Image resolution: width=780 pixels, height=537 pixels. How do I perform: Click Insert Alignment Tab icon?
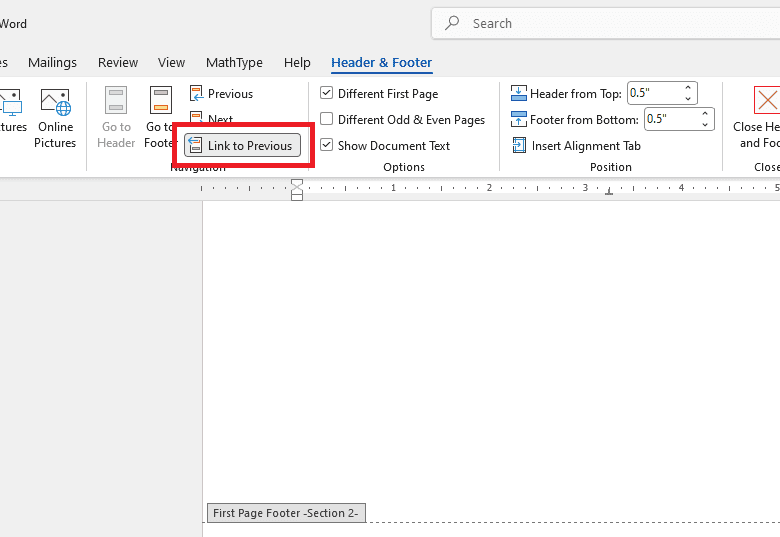click(x=519, y=145)
